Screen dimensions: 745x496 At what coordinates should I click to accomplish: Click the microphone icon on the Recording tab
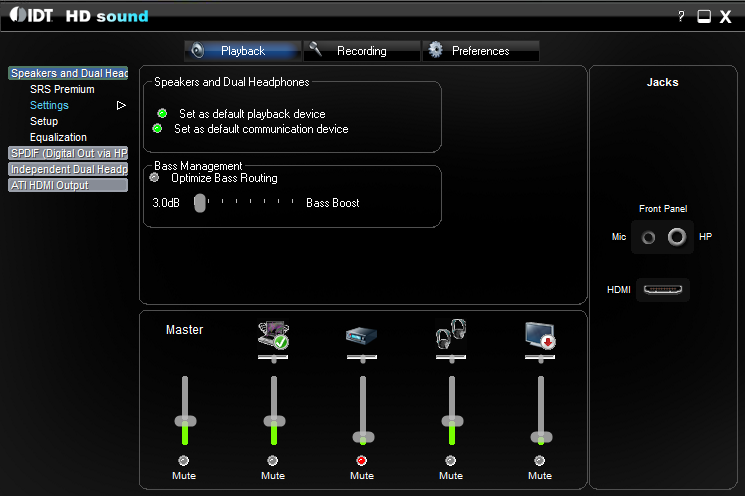coord(315,49)
